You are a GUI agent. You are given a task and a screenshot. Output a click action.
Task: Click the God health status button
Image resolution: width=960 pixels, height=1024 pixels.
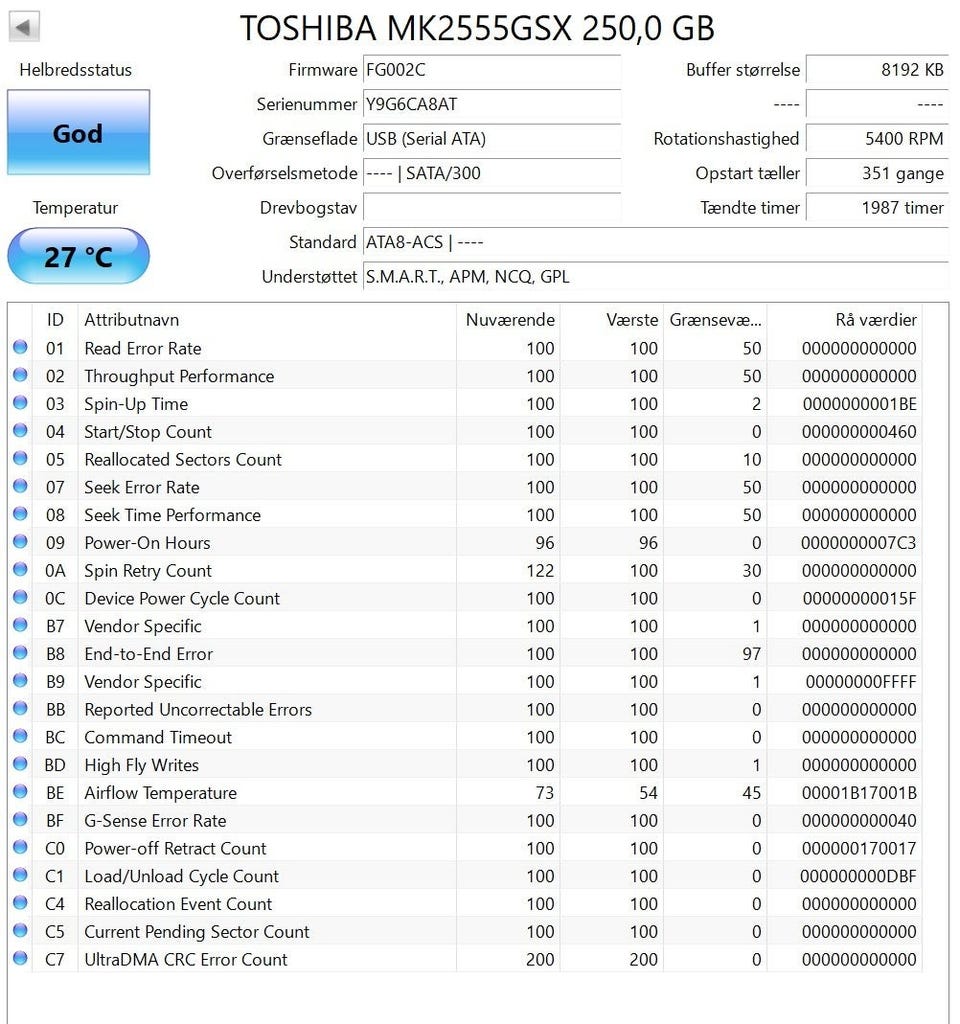pyautogui.click(x=78, y=133)
